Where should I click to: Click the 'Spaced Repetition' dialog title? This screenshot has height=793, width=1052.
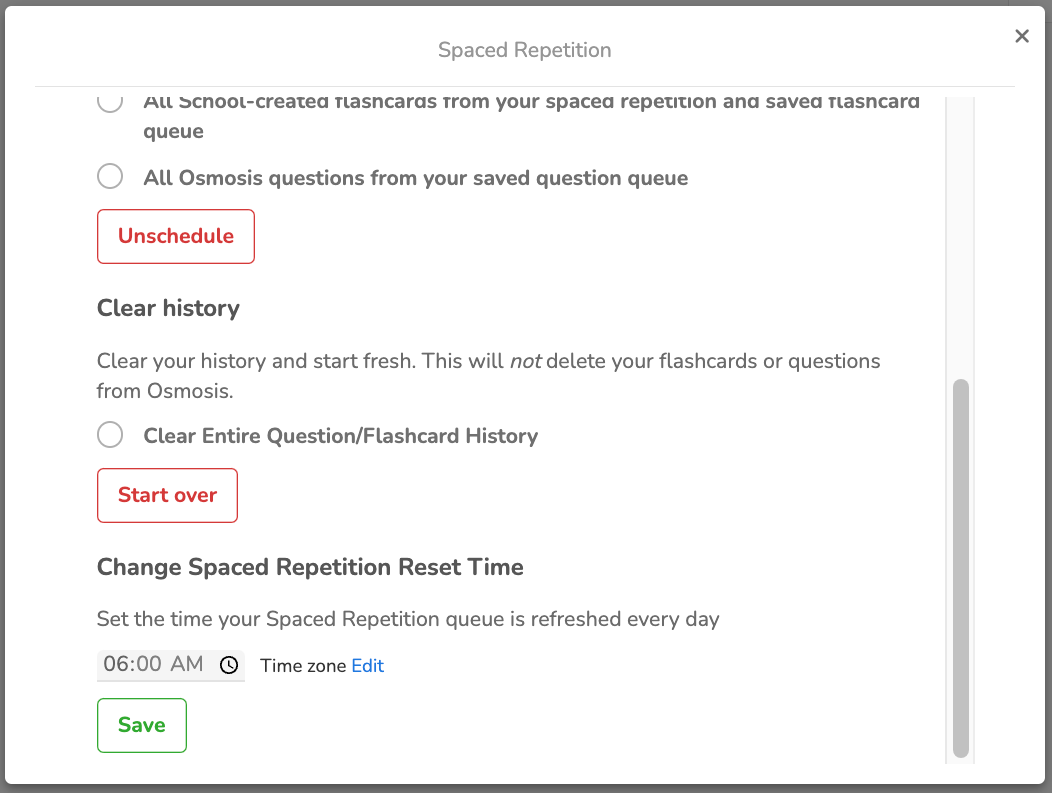point(524,50)
